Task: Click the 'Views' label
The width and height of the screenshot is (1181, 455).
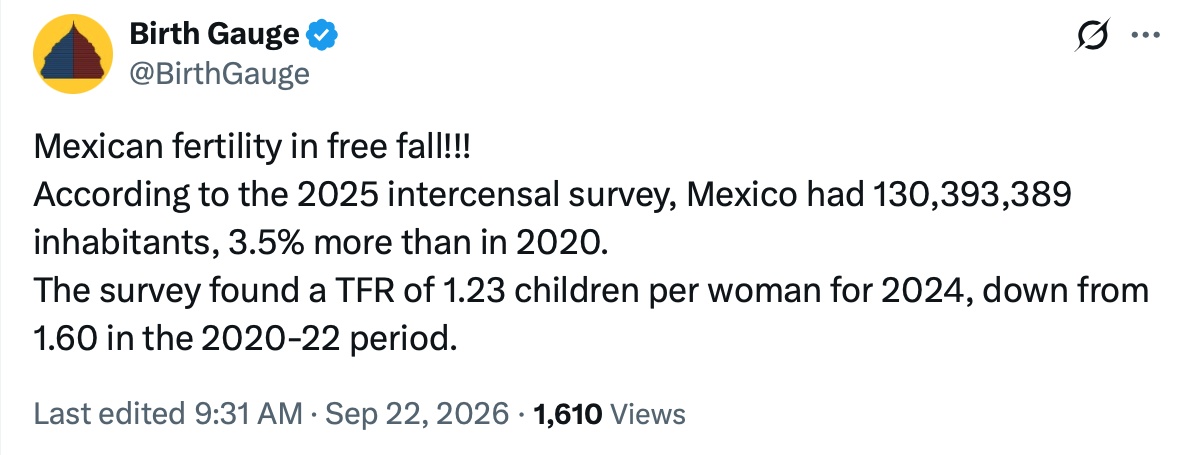Action: [646, 414]
